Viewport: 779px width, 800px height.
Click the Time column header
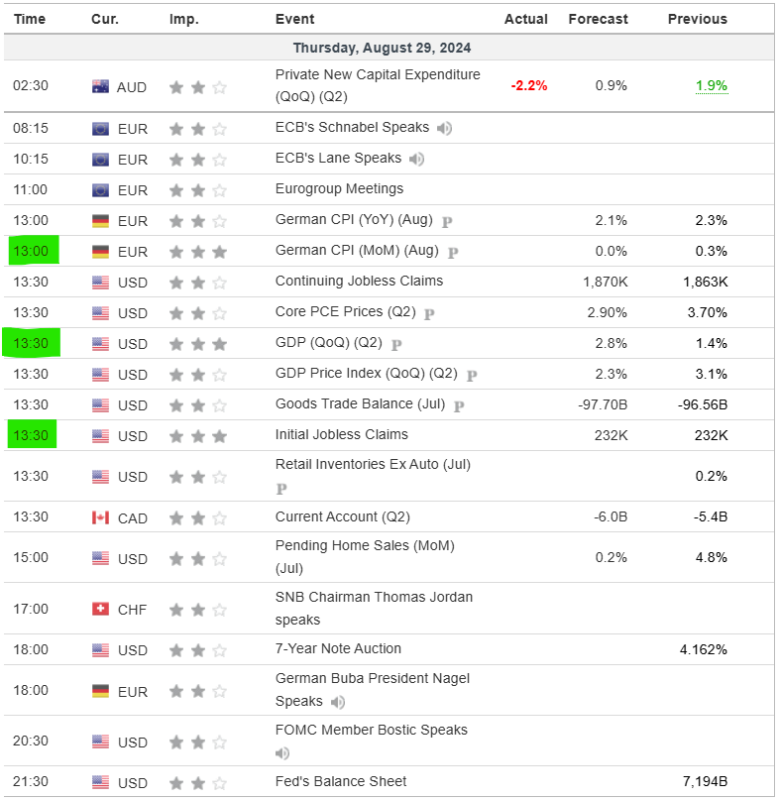click(x=30, y=19)
